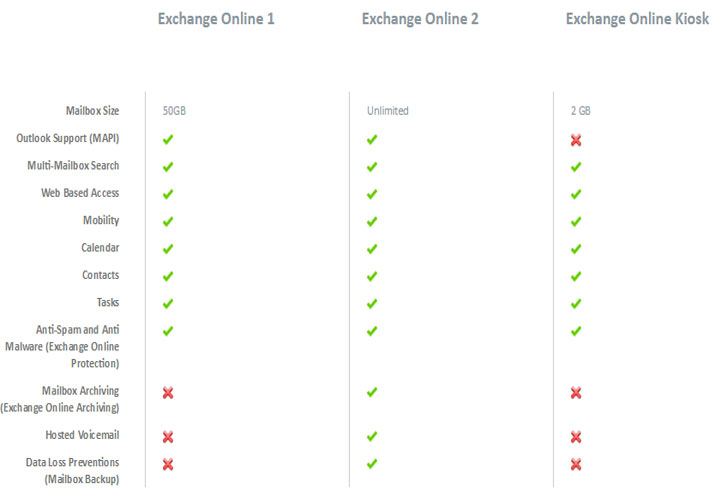Click Contacts checkmark for Exchange Online 1
The width and height of the screenshot is (715, 500).
click(168, 276)
